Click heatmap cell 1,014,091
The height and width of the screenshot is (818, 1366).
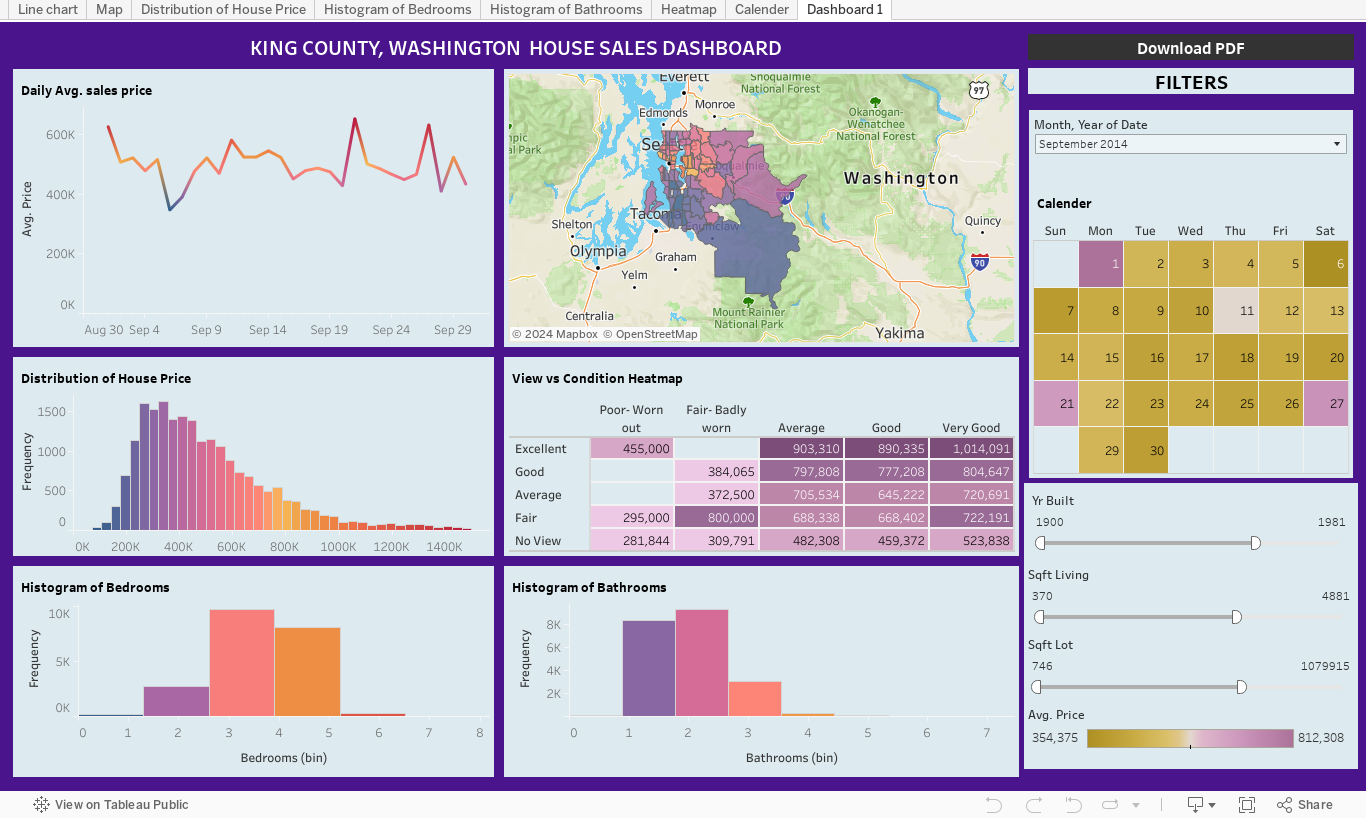click(x=971, y=449)
